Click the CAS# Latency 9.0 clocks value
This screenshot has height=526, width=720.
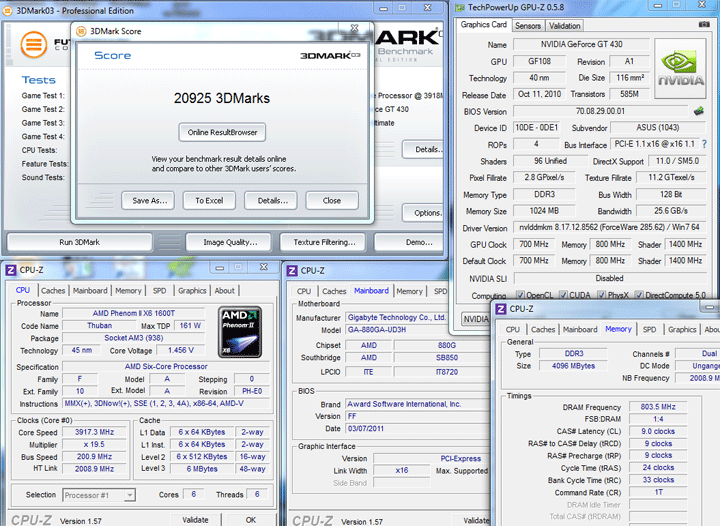coord(658,431)
